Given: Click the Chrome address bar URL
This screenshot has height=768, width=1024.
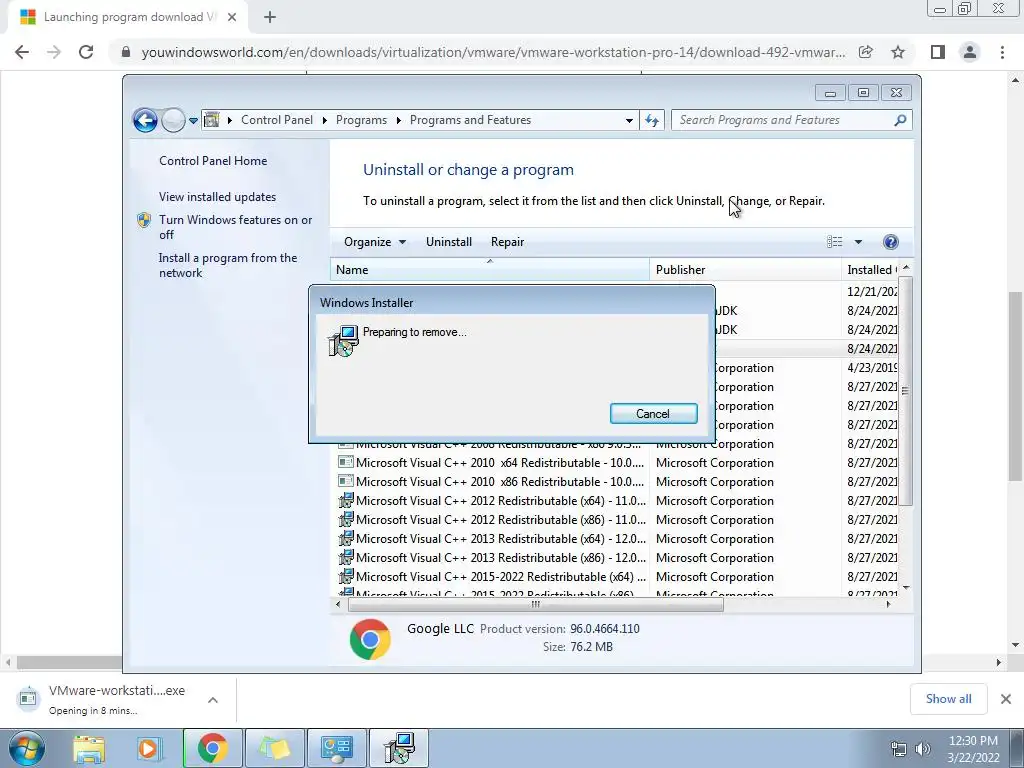Looking at the screenshot, I should 493,52.
